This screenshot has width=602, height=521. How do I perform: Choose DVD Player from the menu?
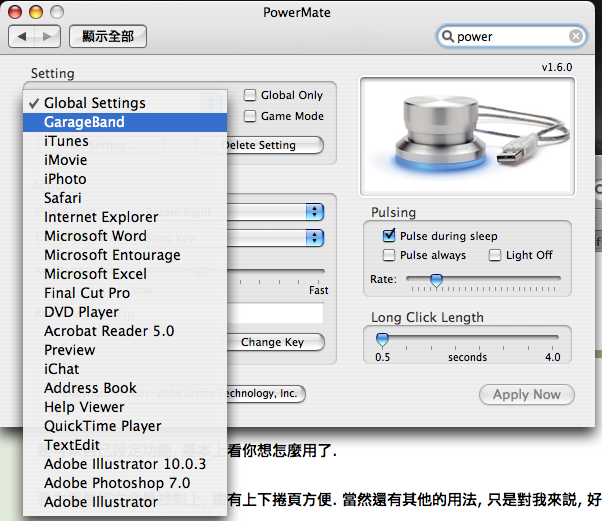tap(125, 312)
